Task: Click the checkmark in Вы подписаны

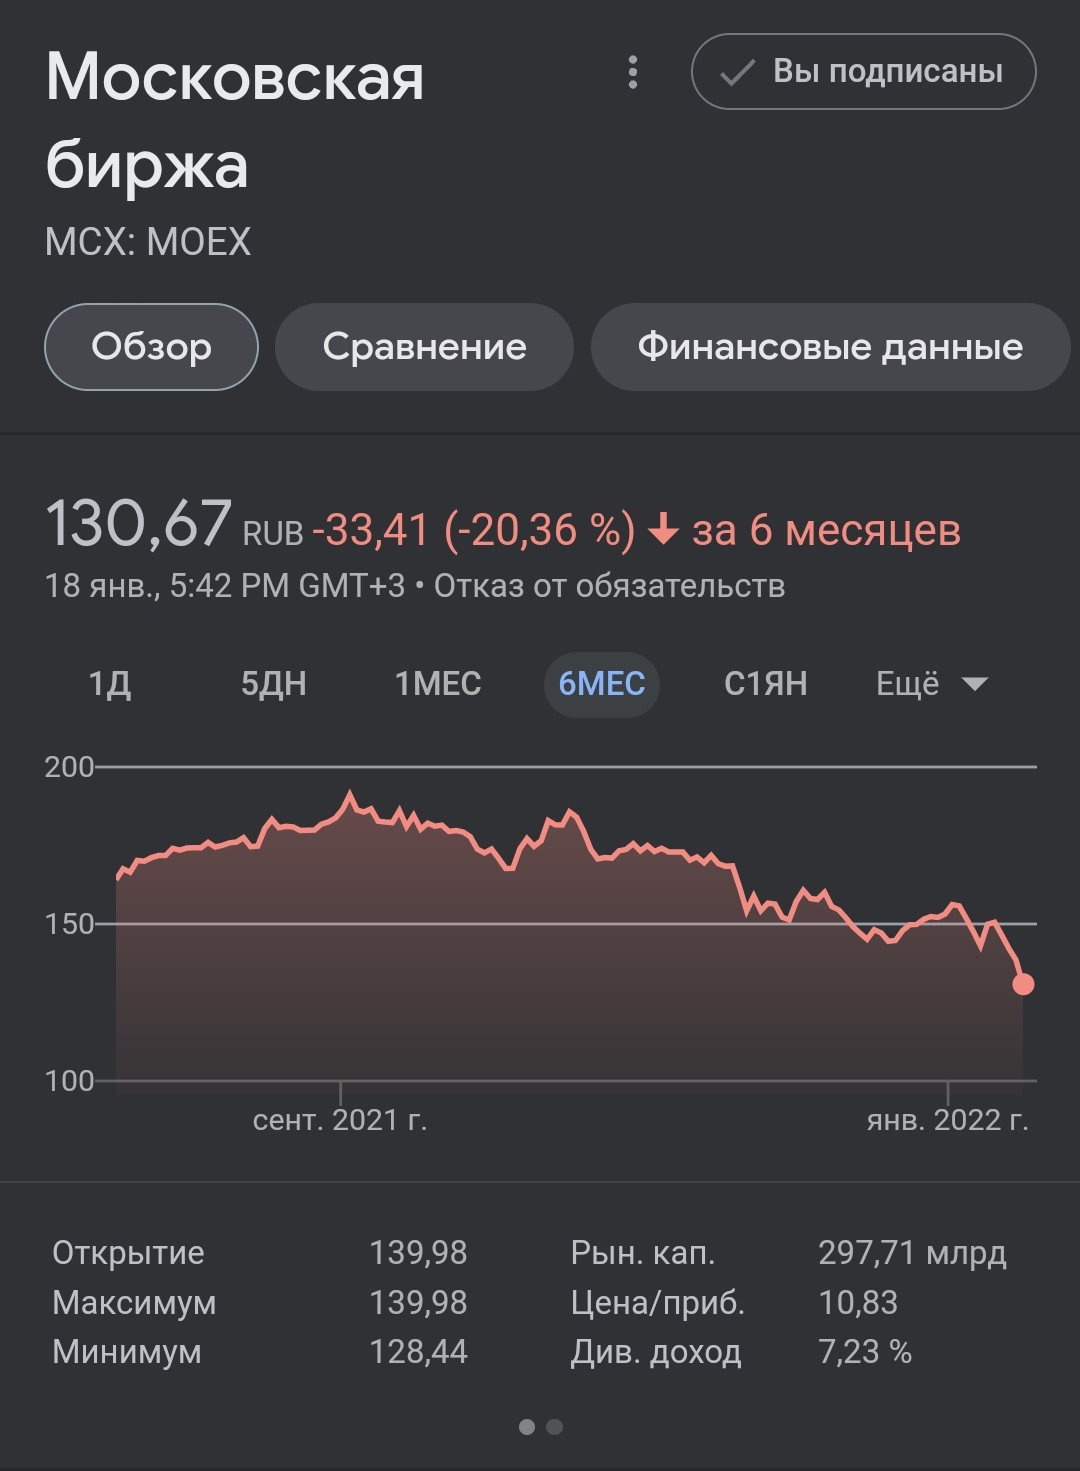Action: (x=737, y=73)
